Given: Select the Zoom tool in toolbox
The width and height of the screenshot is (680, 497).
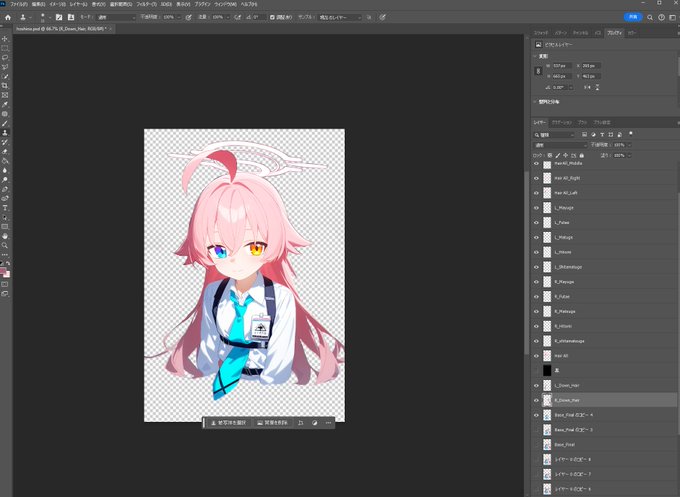Looking at the screenshot, I should coord(5,245).
